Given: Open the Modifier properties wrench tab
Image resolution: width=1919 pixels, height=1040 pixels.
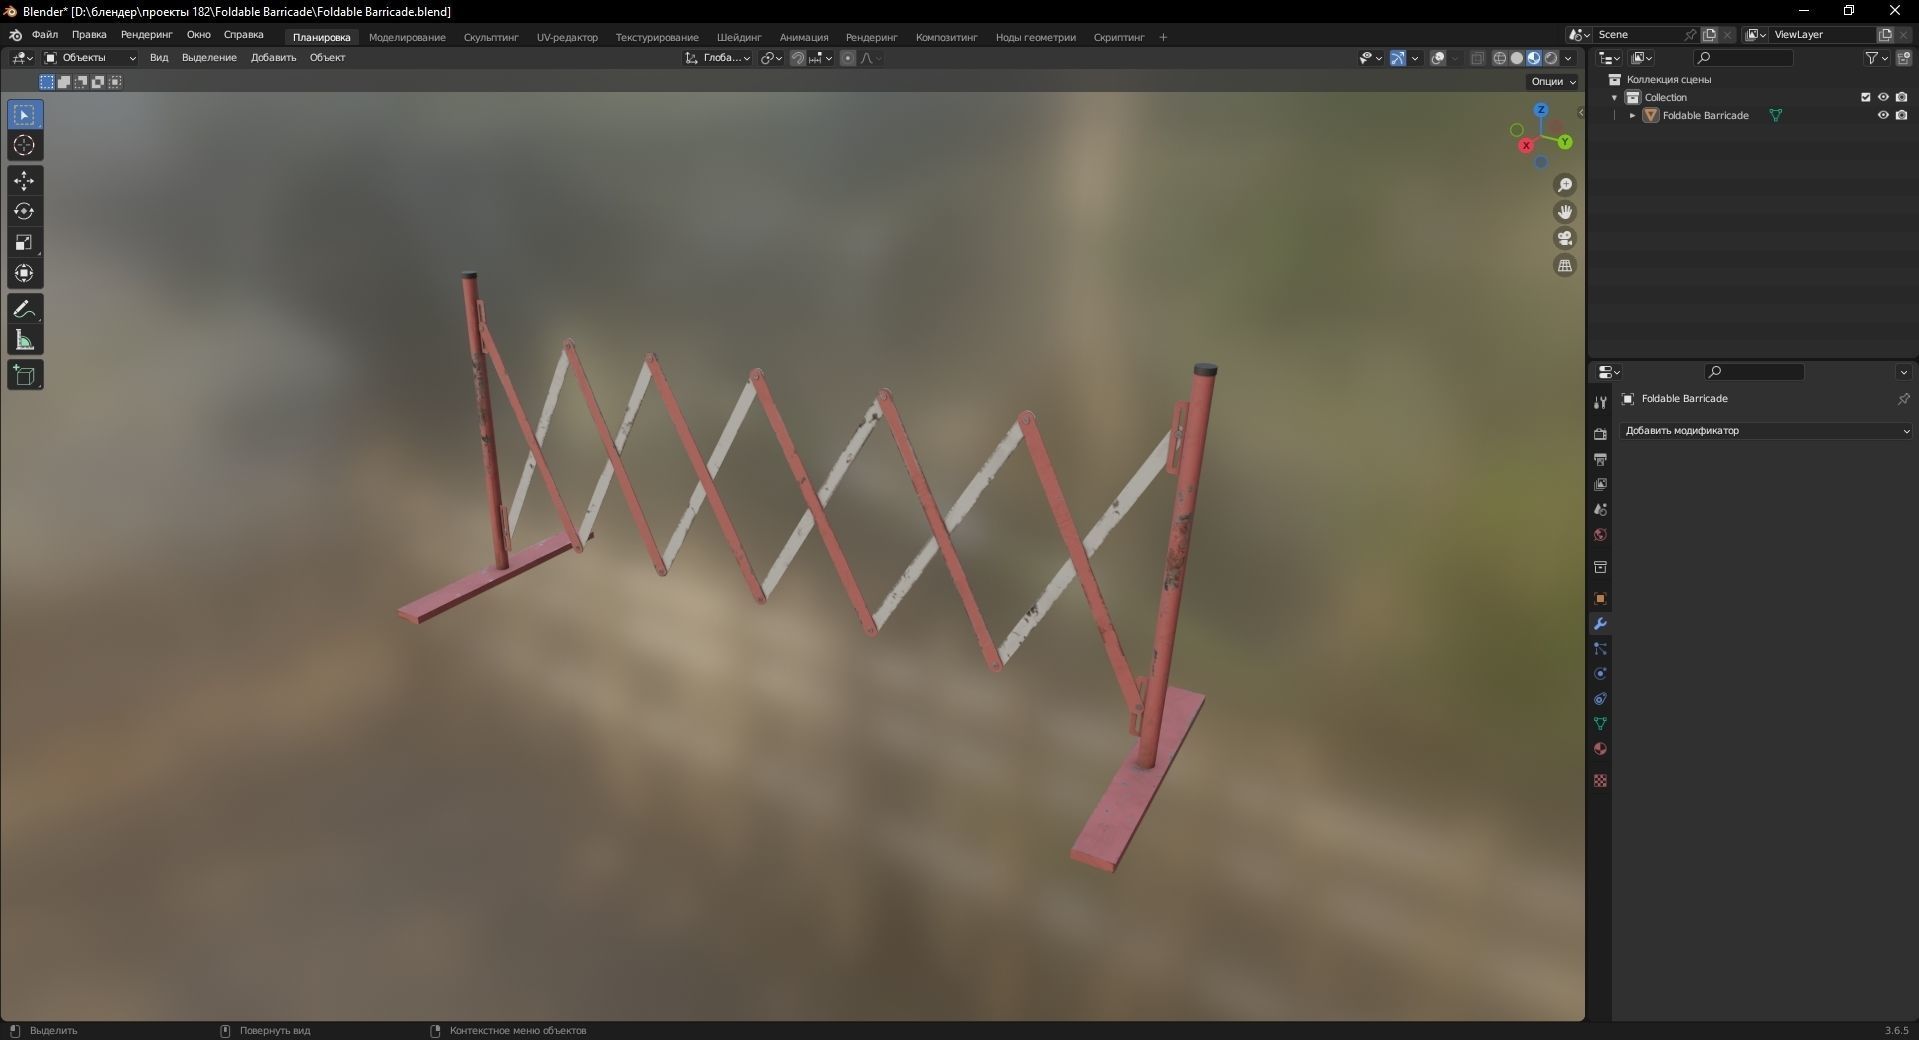Looking at the screenshot, I should click(1600, 624).
